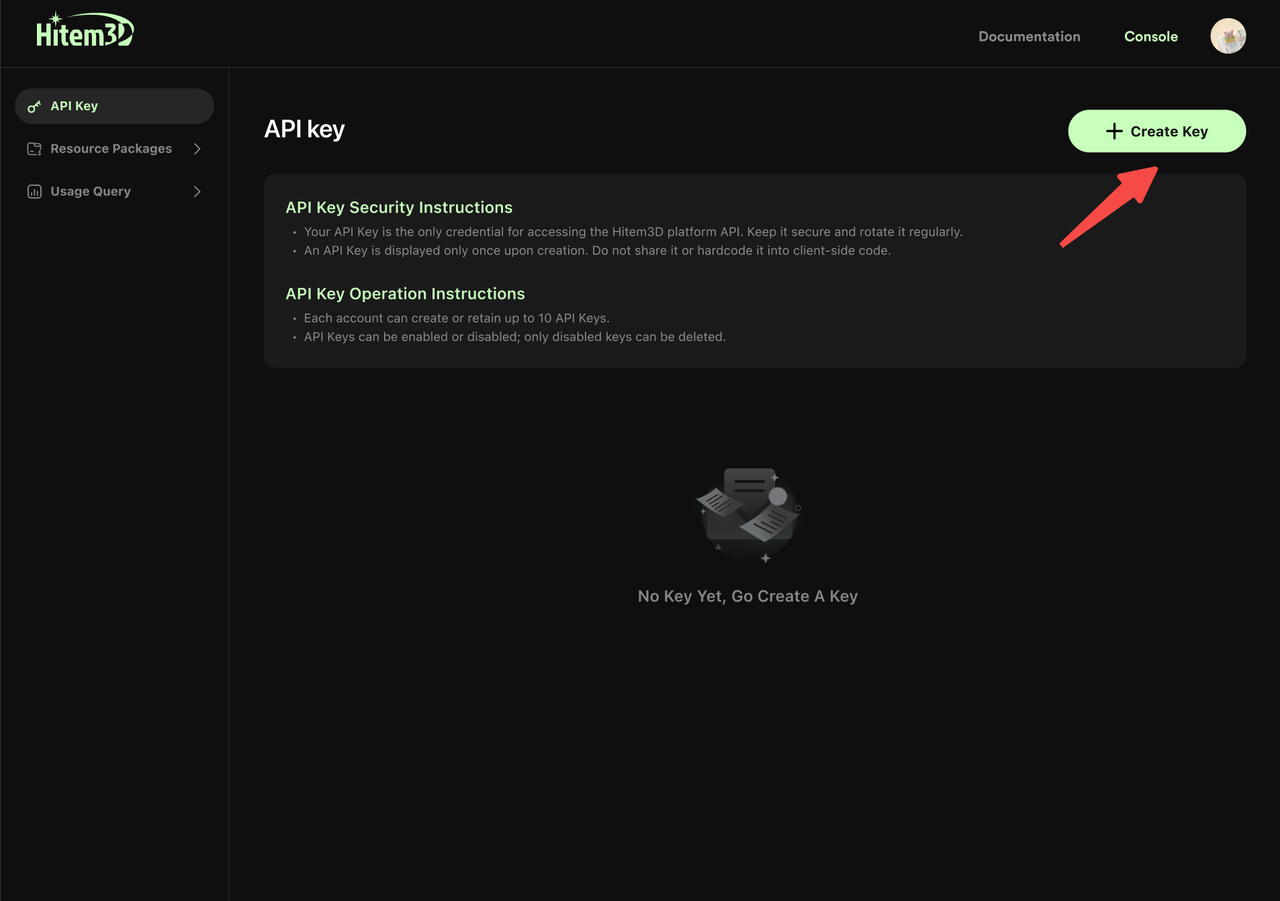Click the API Key Security Instructions heading
The height and width of the screenshot is (901, 1280).
tap(399, 207)
